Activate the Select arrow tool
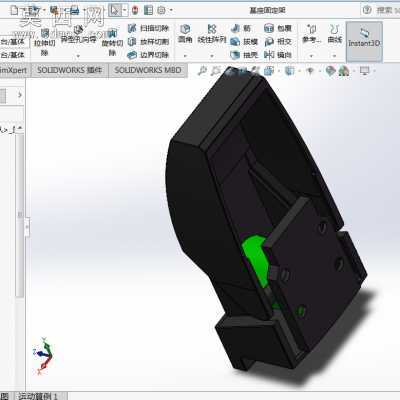400x400 pixels. 115,11
